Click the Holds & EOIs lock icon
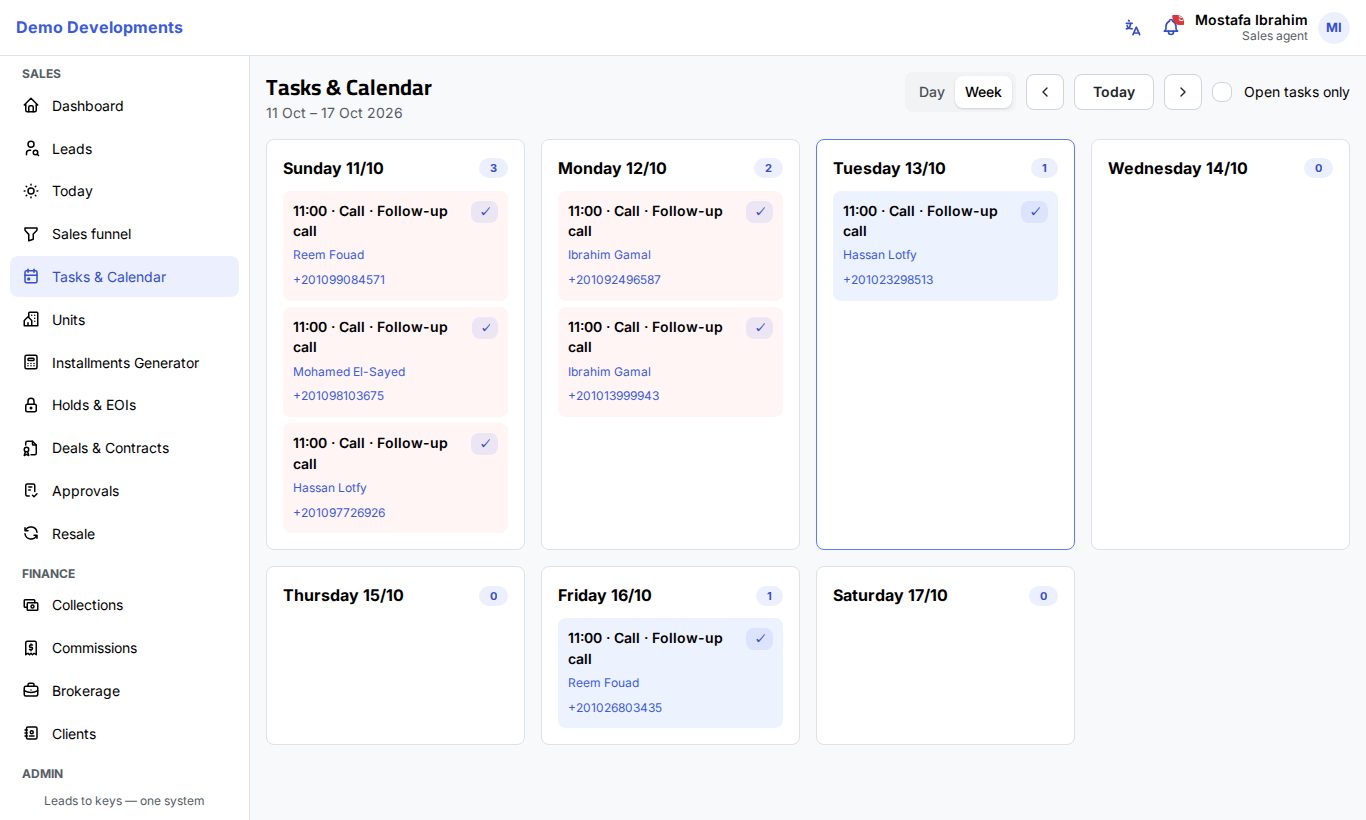This screenshot has height=820, width=1366. point(31,405)
